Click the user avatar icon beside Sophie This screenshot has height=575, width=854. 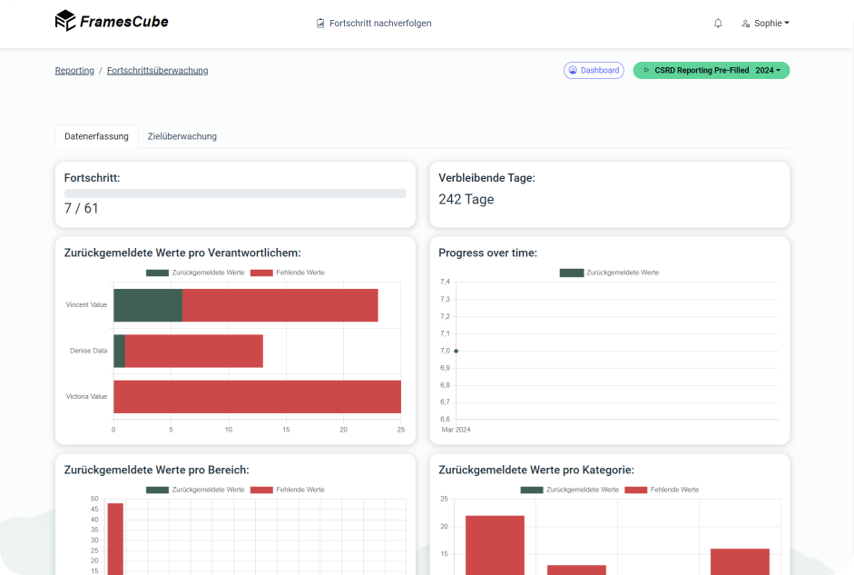coord(746,23)
